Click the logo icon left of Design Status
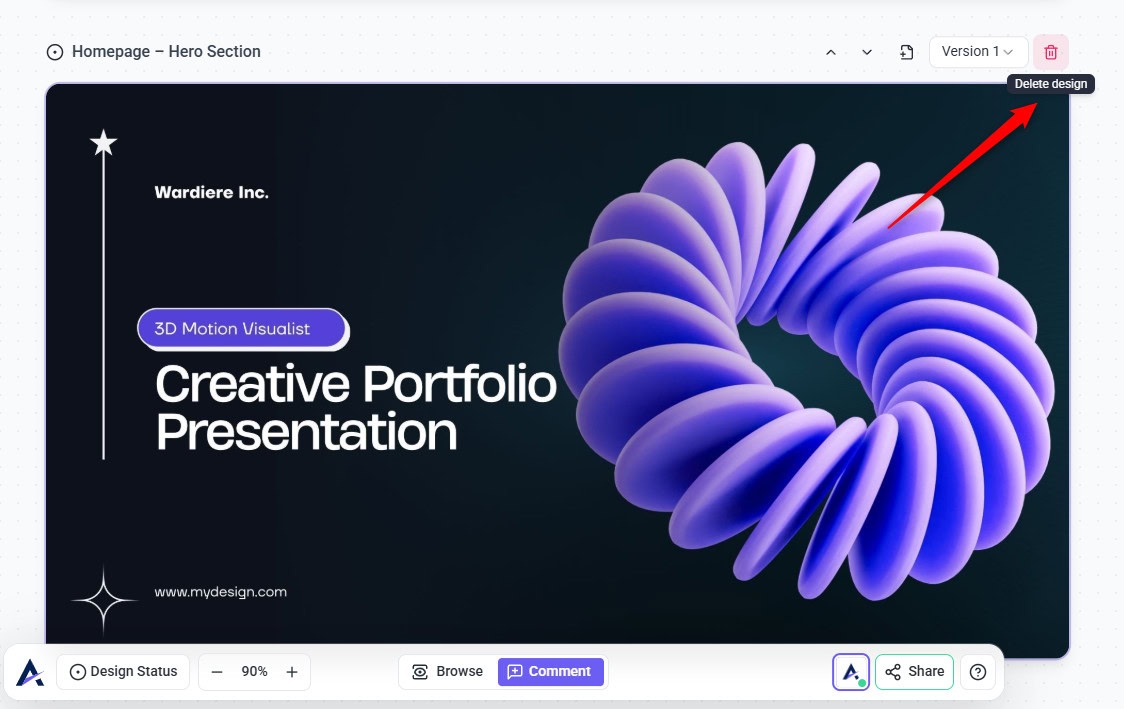This screenshot has height=709, width=1124. pyautogui.click(x=30, y=672)
